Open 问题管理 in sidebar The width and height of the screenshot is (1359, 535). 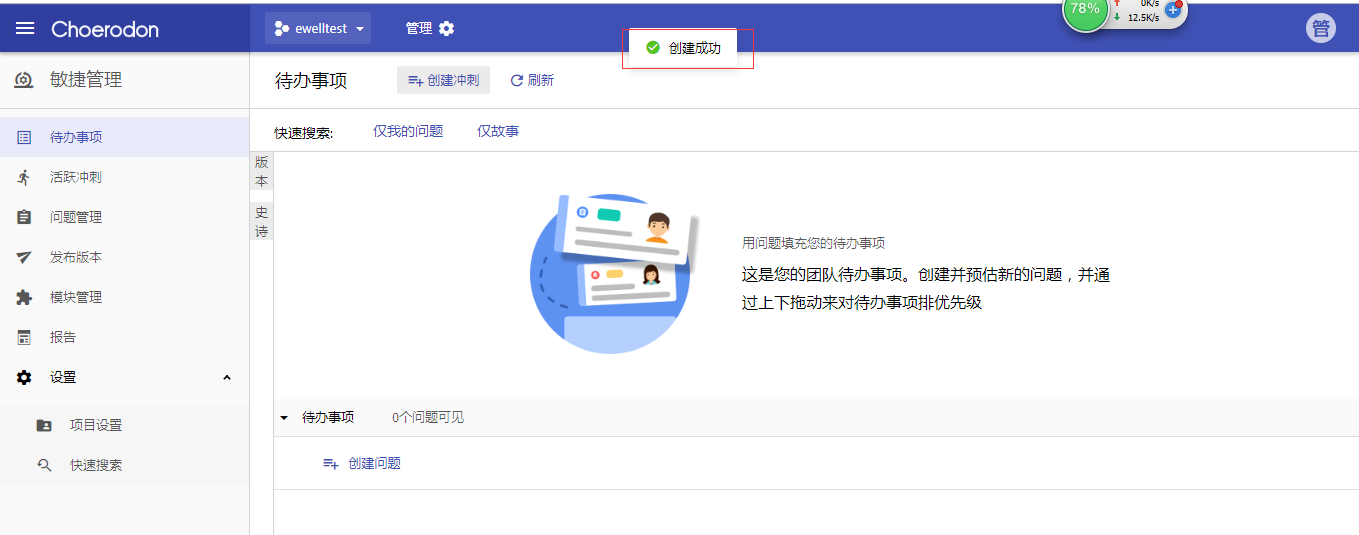pos(125,217)
